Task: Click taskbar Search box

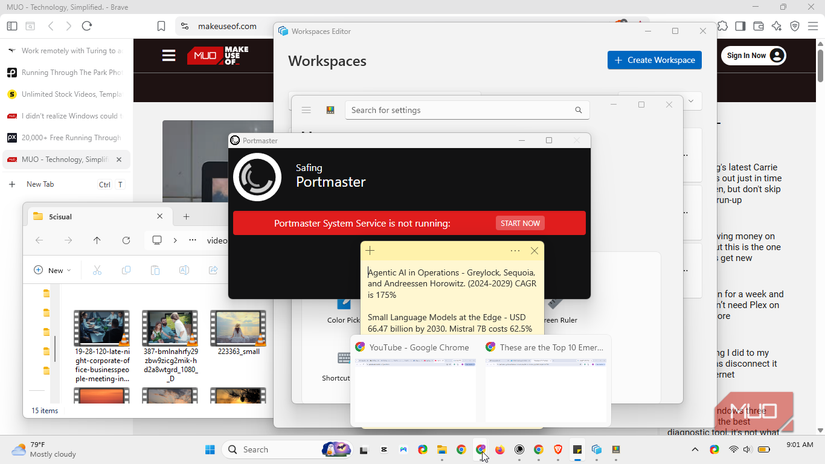Action: [287, 449]
